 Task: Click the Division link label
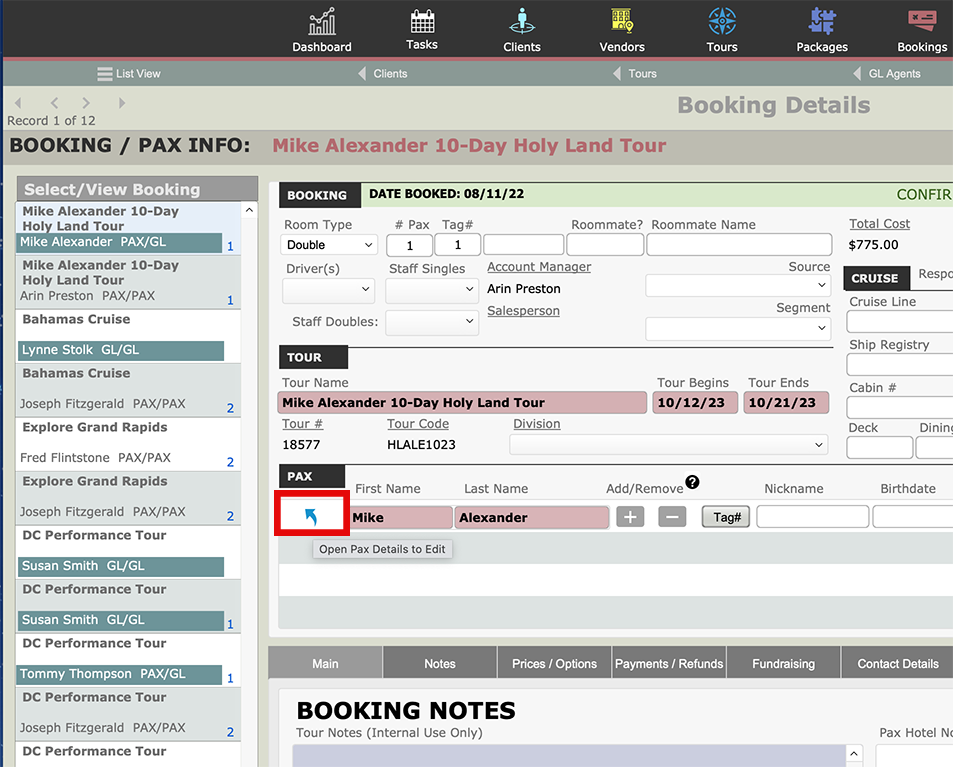tap(537, 424)
